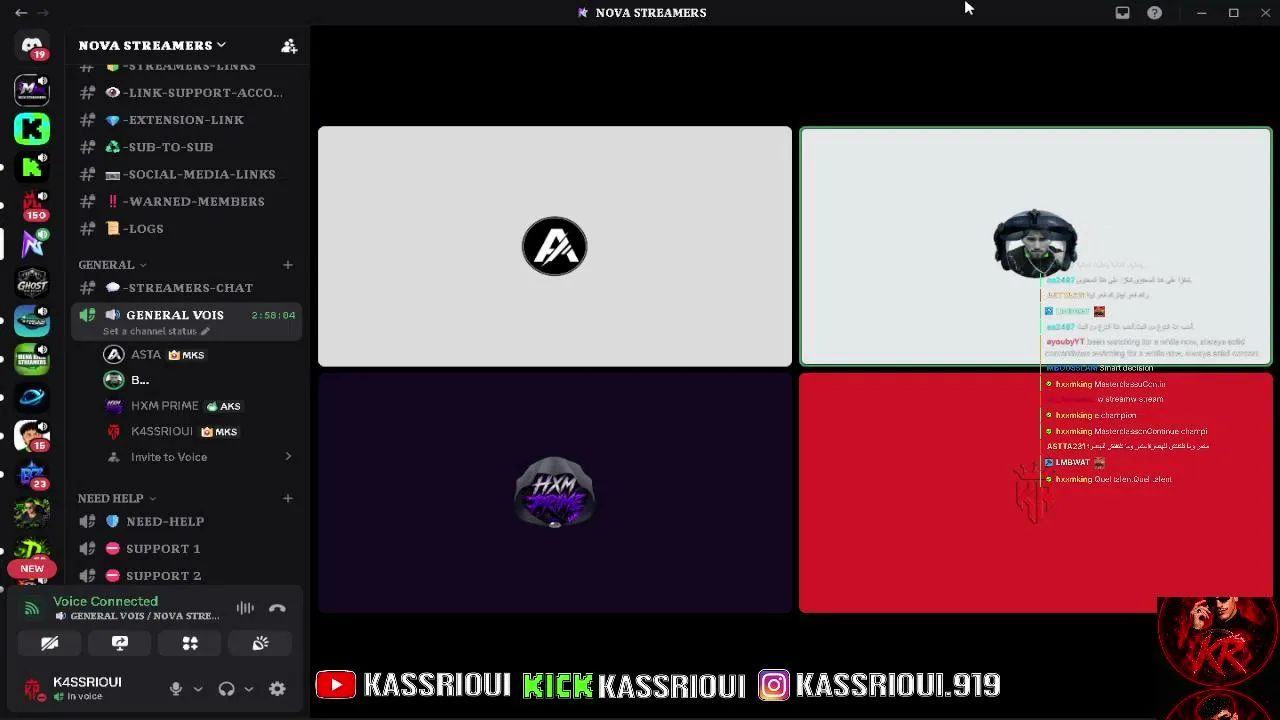The width and height of the screenshot is (1280, 720).
Task: Open microphone input options arrow
Action: pyautogui.click(x=198, y=688)
